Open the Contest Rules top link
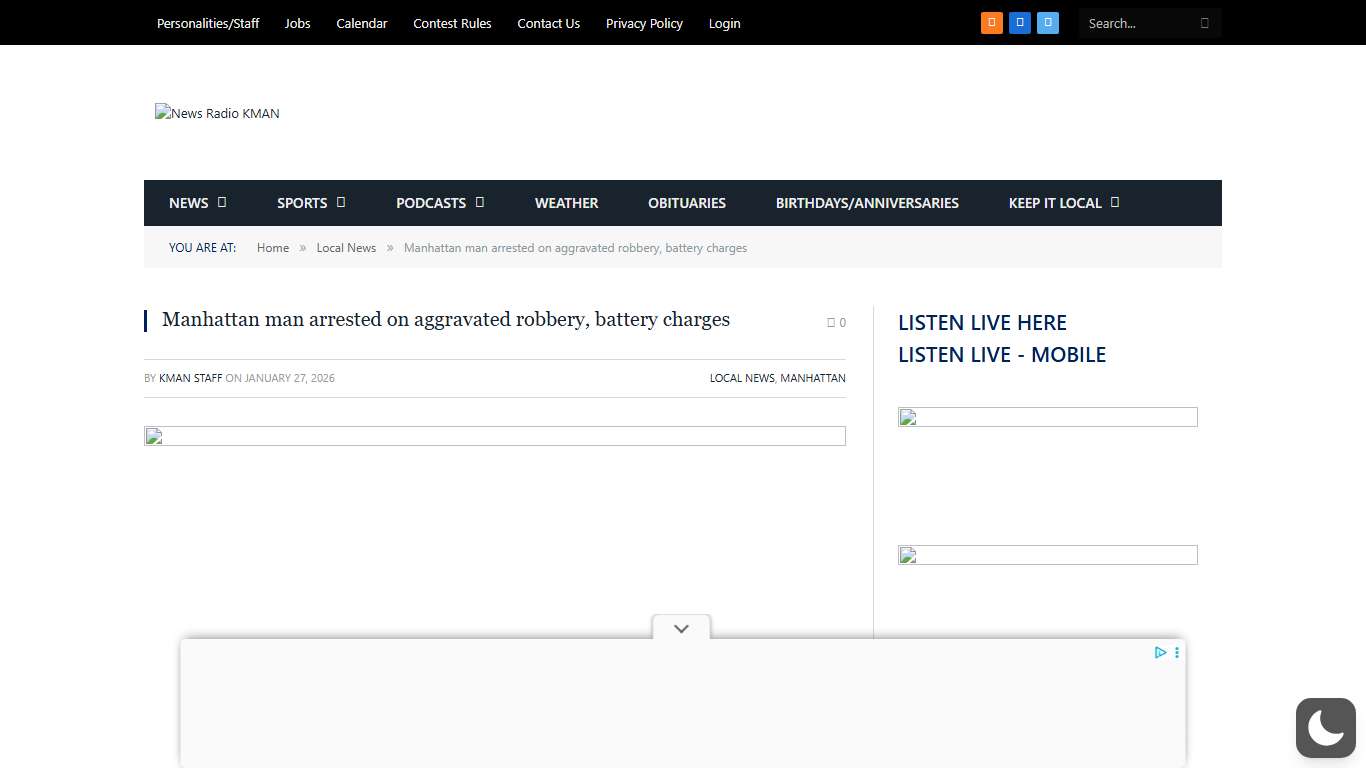Viewport: 1366px width, 768px height. [452, 23]
